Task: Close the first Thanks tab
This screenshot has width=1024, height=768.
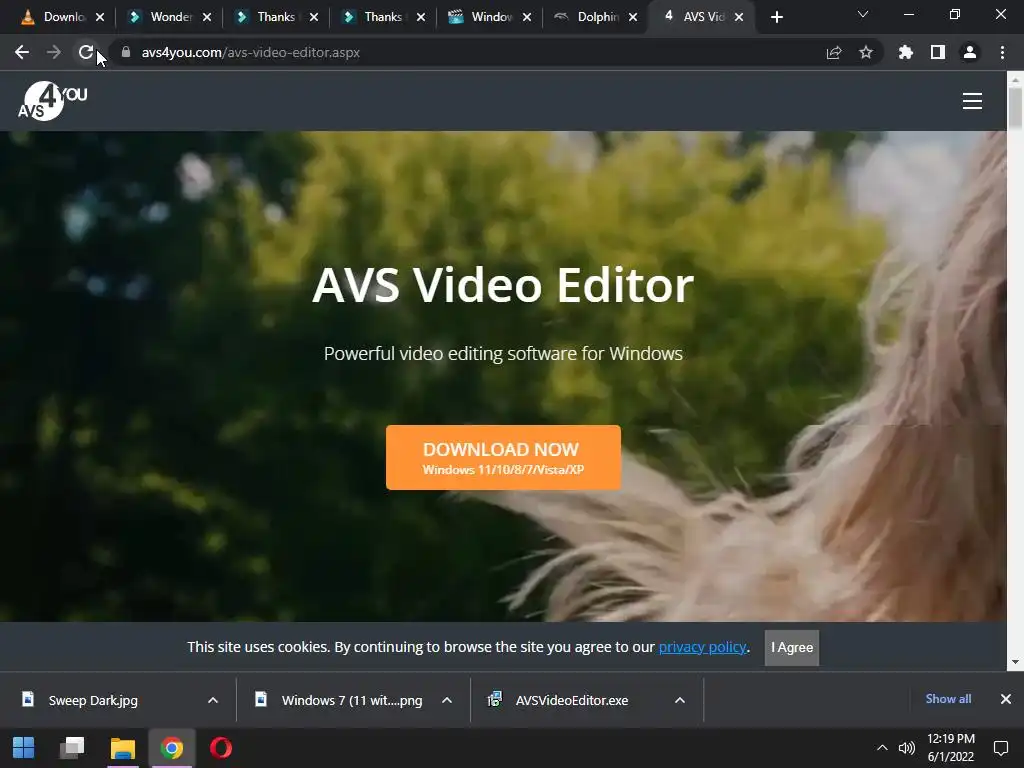Action: tap(314, 17)
